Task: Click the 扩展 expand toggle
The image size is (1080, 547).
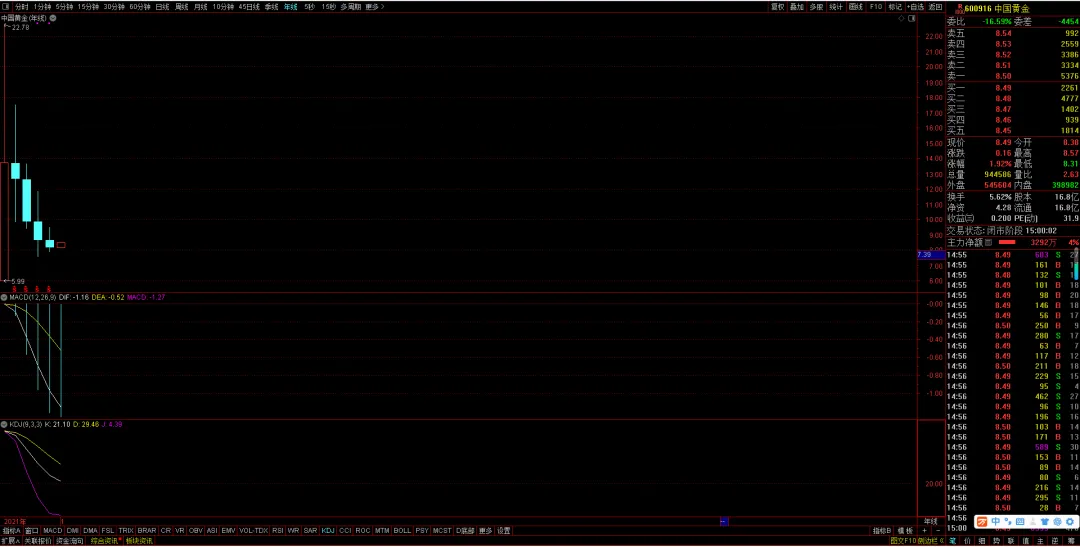Action: [10, 541]
